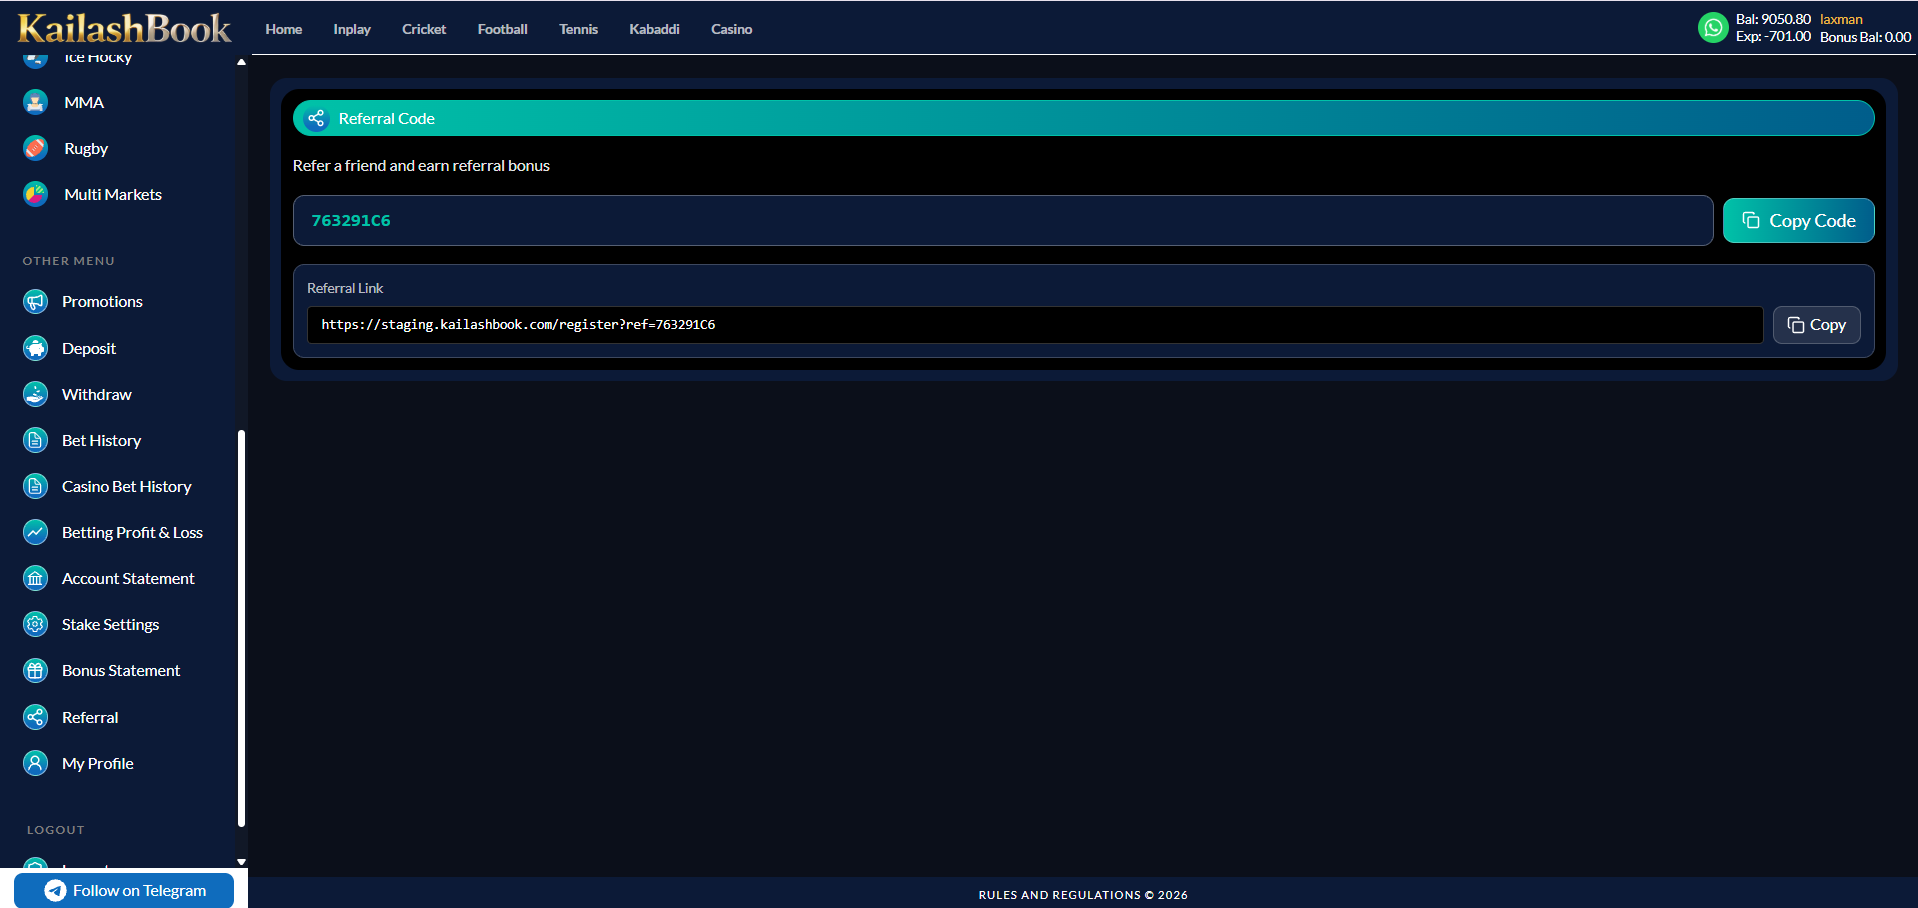Click the MMA sport icon
Viewport: 1918px width, 908px height.
pos(35,102)
